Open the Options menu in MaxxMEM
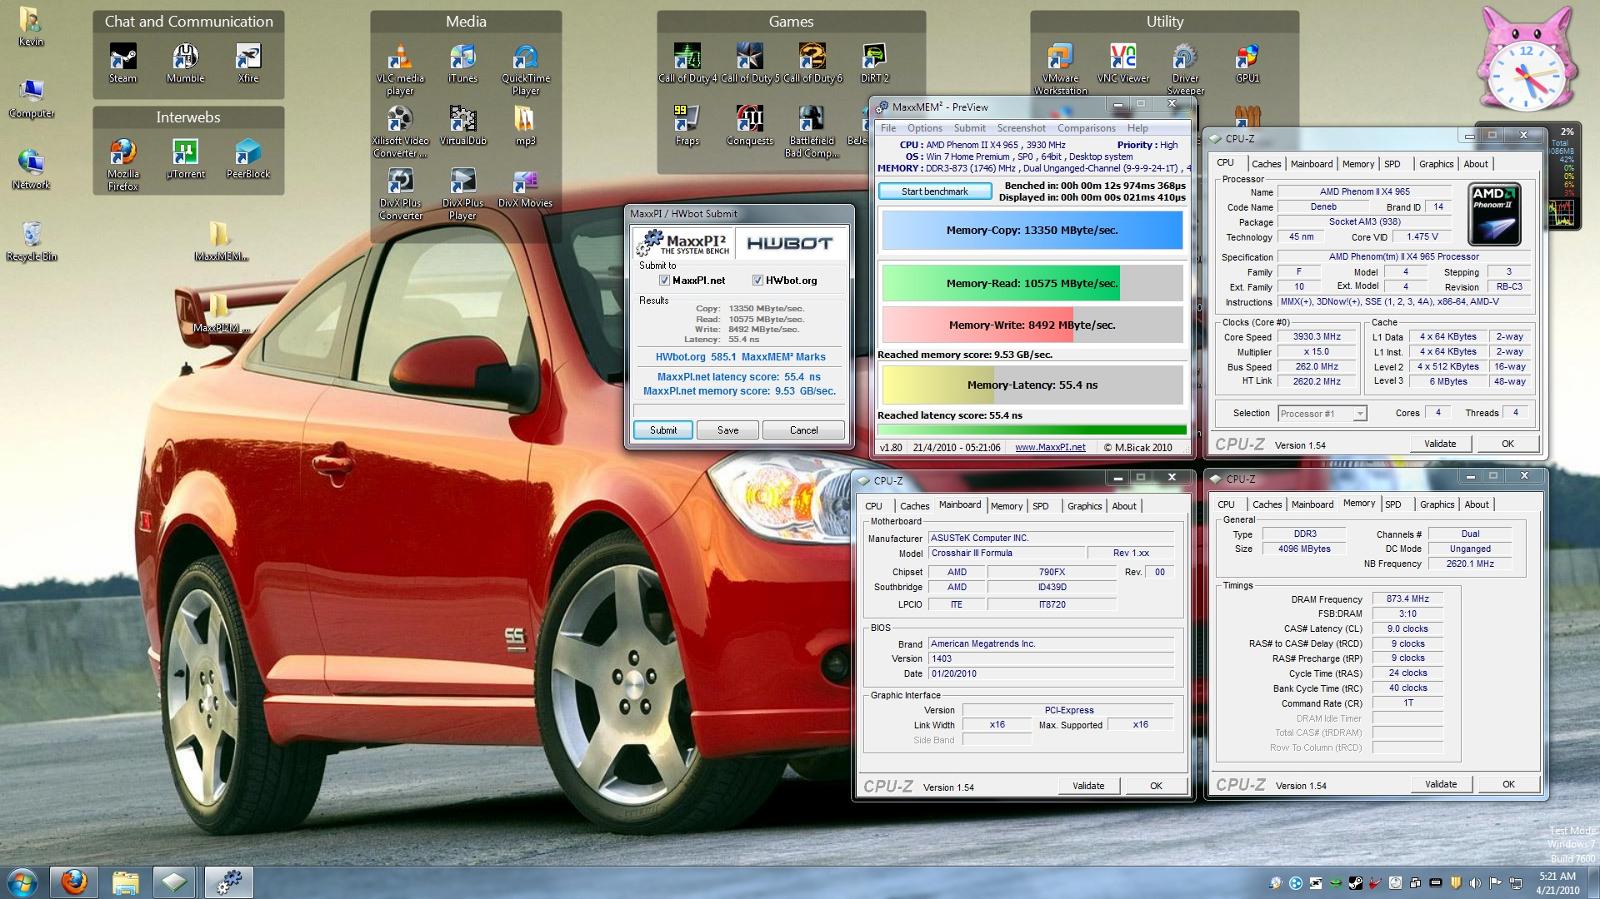This screenshot has width=1600, height=899. click(925, 128)
